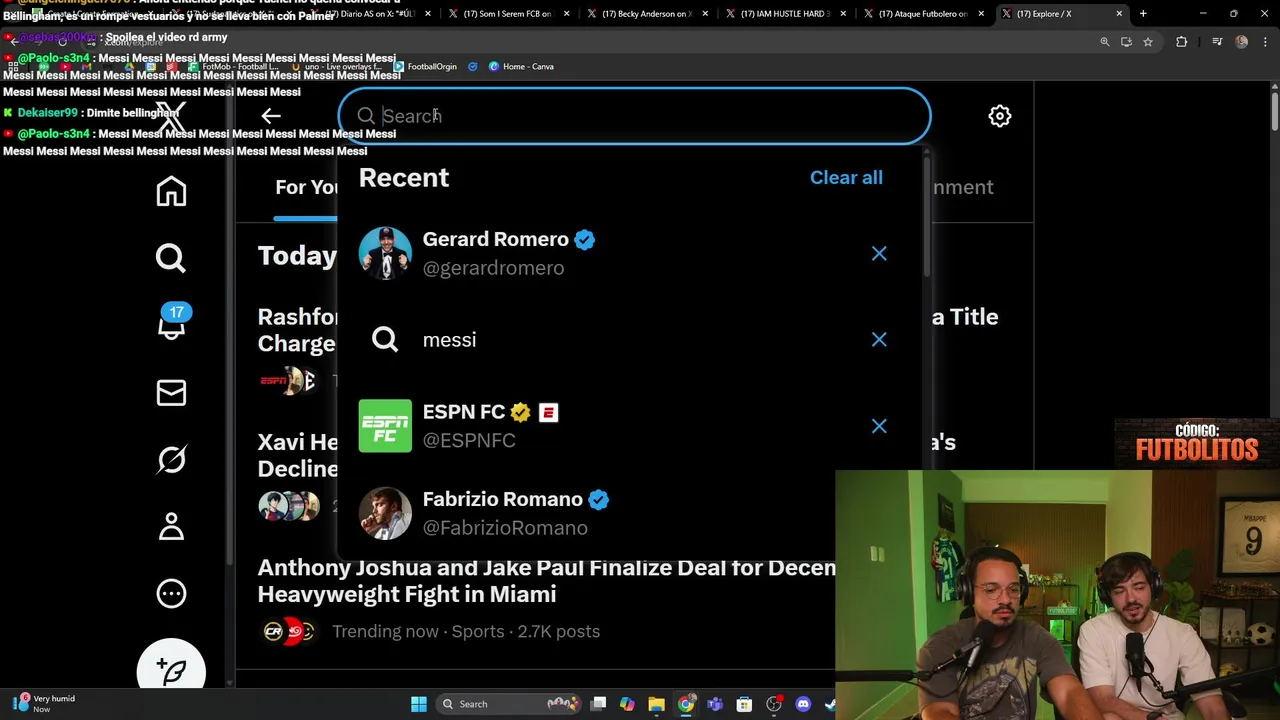Open Explore settings gear
Viewport: 1280px width, 720px height.
pos(999,116)
